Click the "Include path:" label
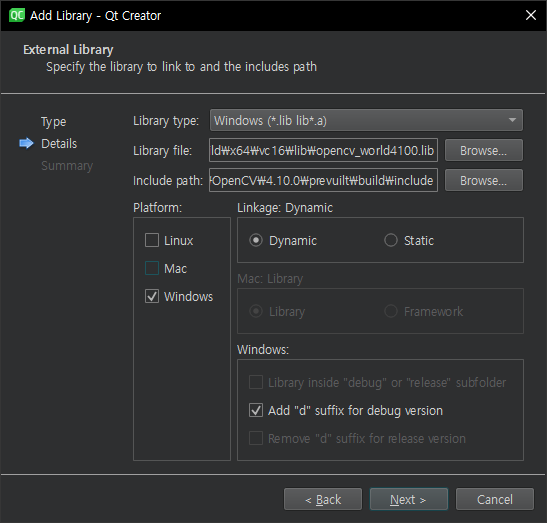547x523 pixels. (x=168, y=181)
